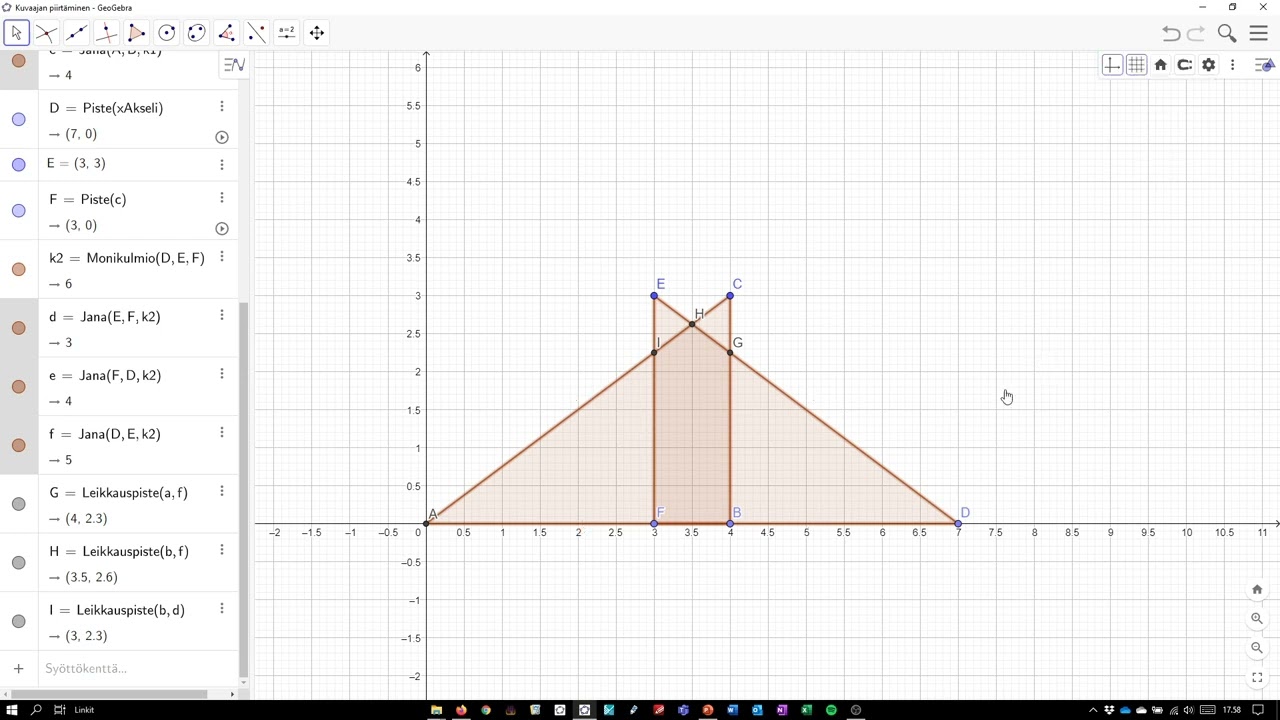The width and height of the screenshot is (1280, 720).
Task: Toggle visibility of point F
Action: (x=19, y=211)
